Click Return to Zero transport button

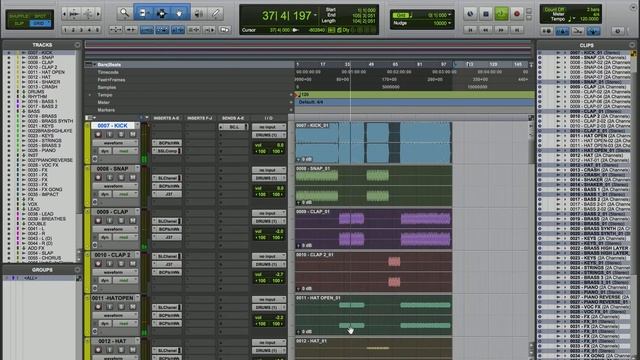pyautogui.click(x=470, y=30)
